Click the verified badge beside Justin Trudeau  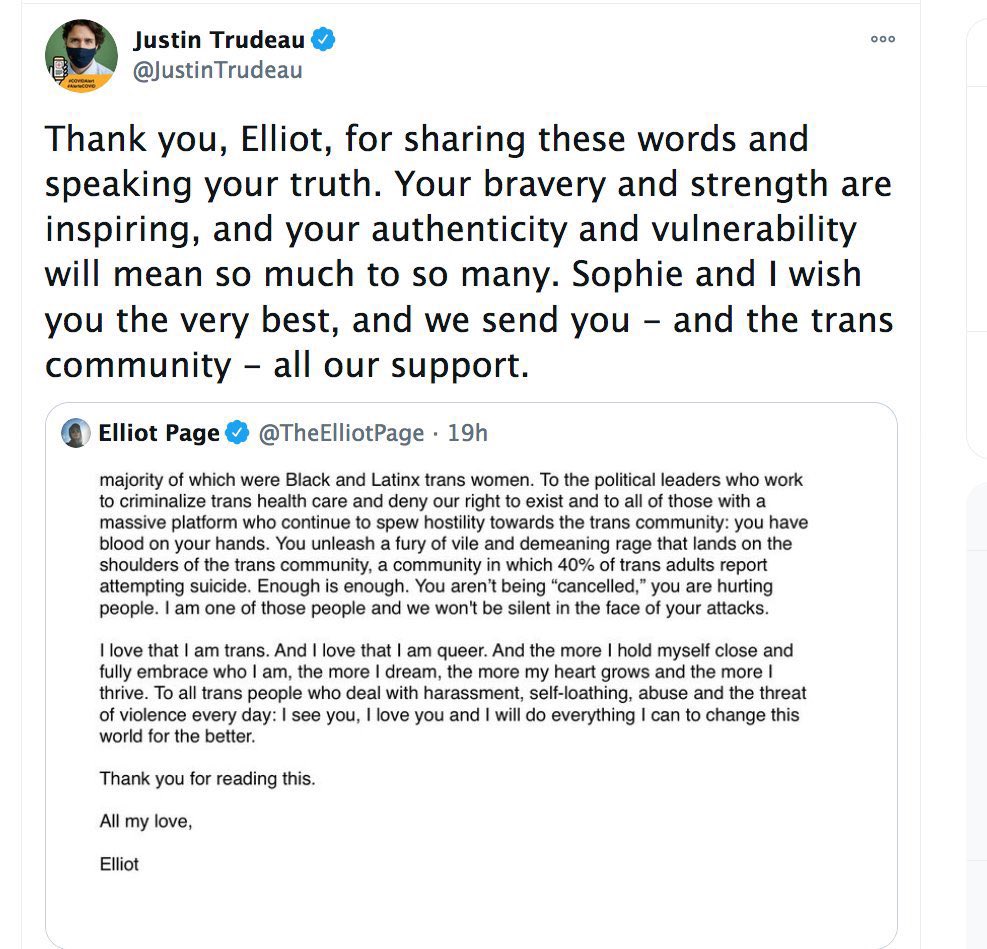coord(323,40)
